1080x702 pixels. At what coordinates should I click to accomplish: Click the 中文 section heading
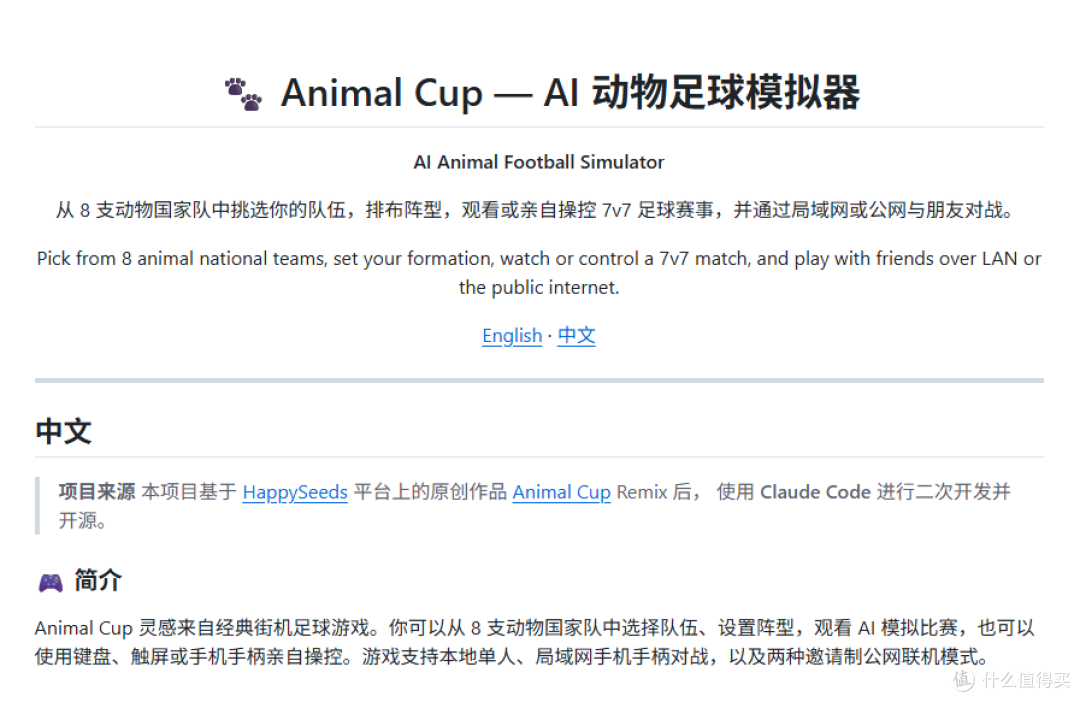[x=63, y=431]
